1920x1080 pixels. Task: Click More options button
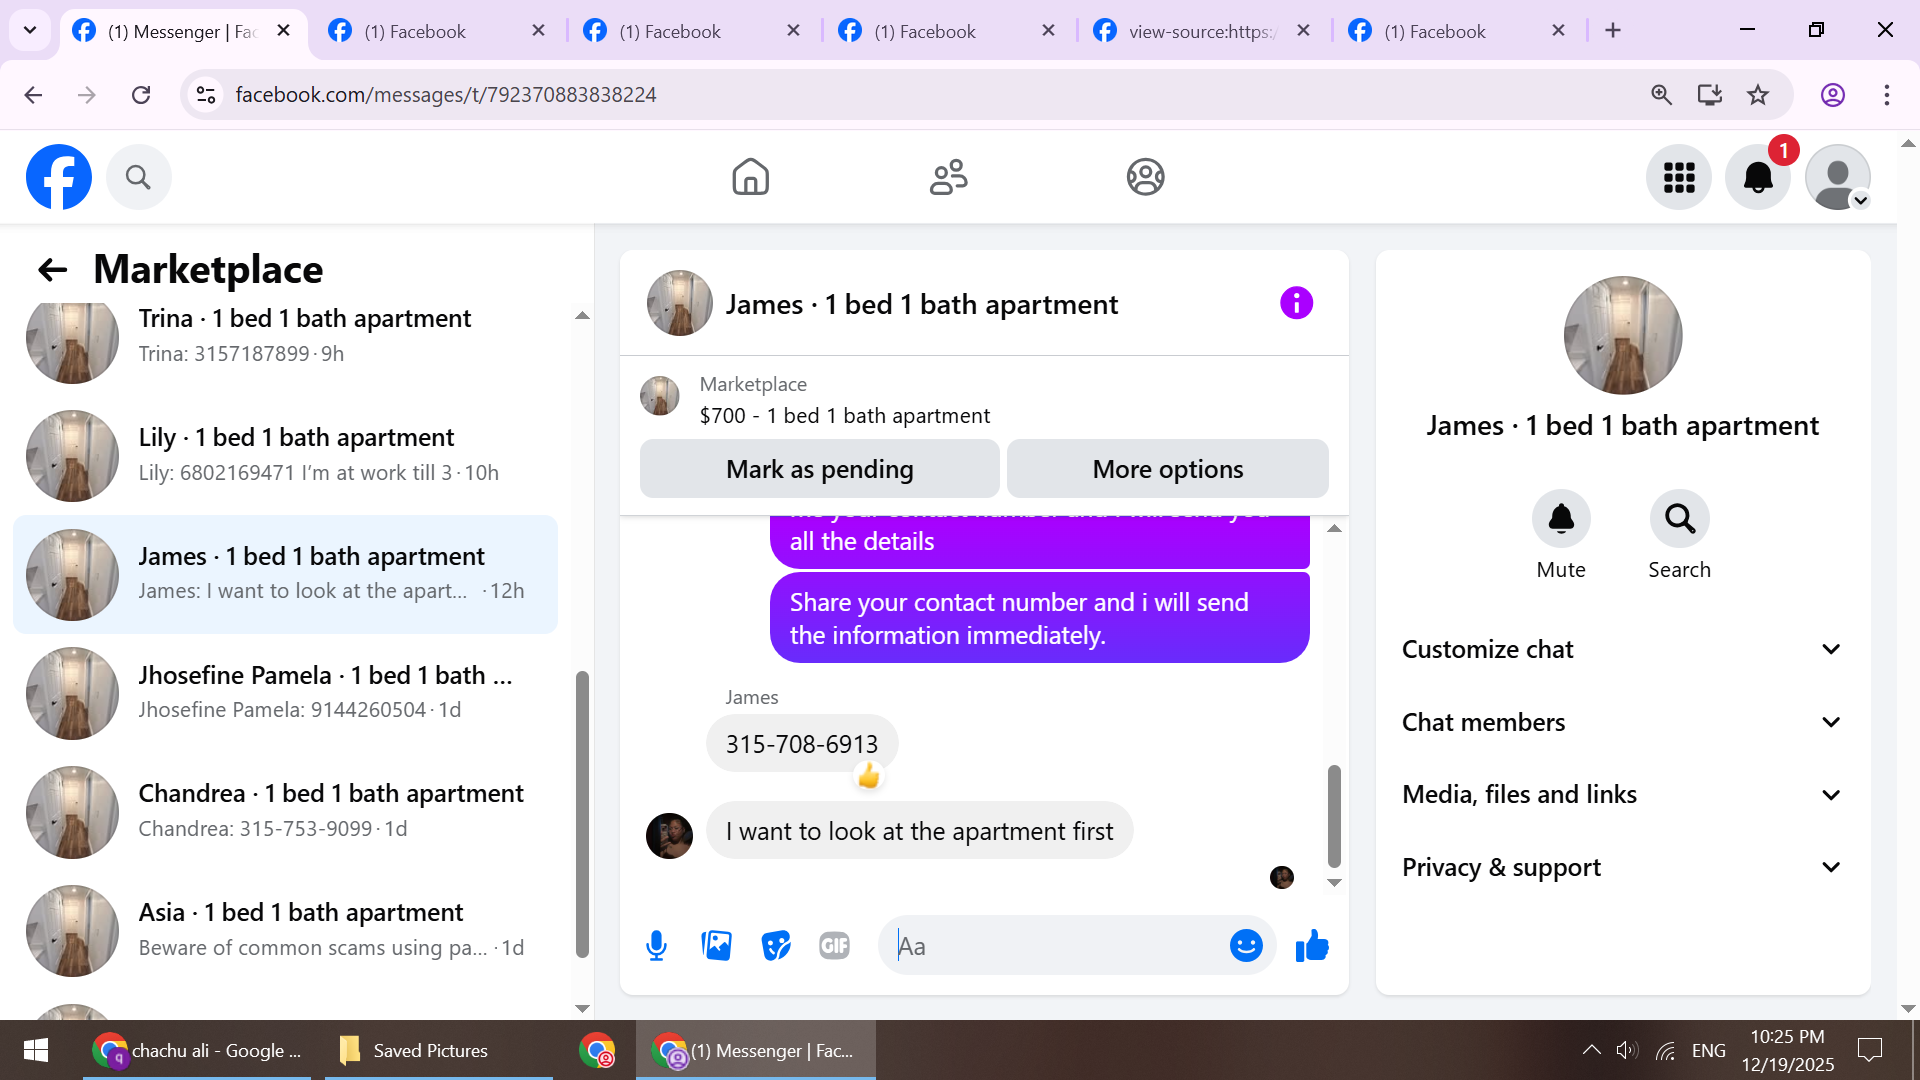tap(1167, 469)
